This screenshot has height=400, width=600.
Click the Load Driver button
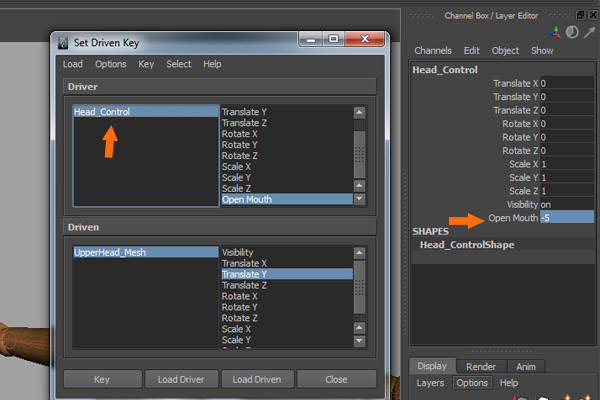click(x=181, y=379)
